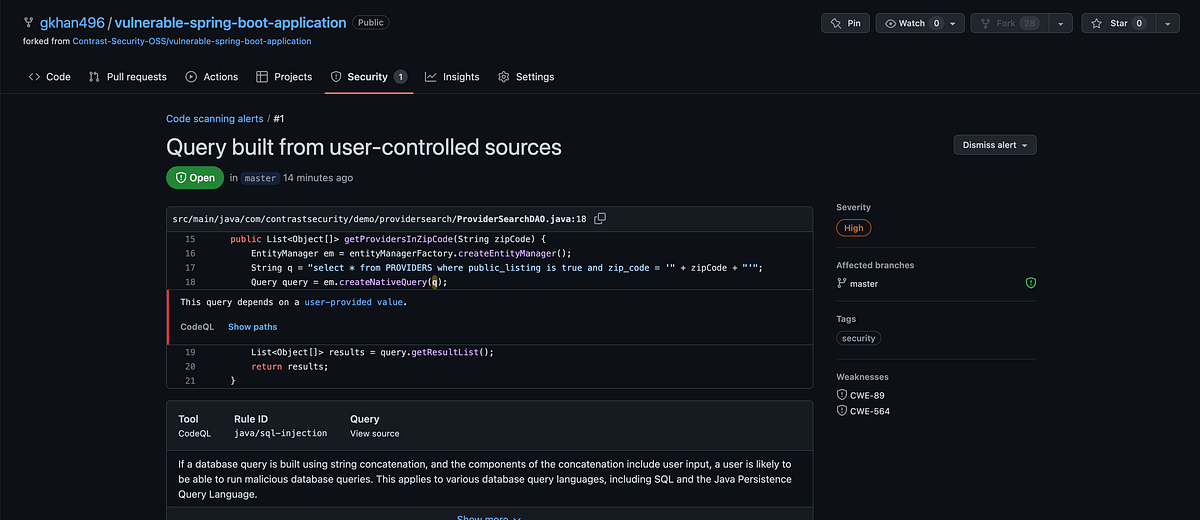
Task: Click shield icon next to CWE-89
Action: (841, 395)
